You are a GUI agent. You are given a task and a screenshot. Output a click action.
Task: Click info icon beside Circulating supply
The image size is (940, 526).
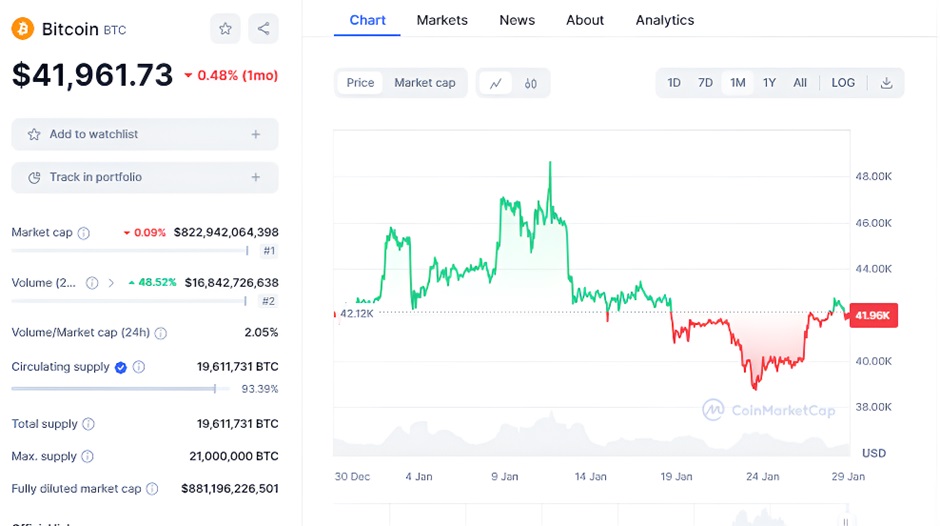click(139, 367)
